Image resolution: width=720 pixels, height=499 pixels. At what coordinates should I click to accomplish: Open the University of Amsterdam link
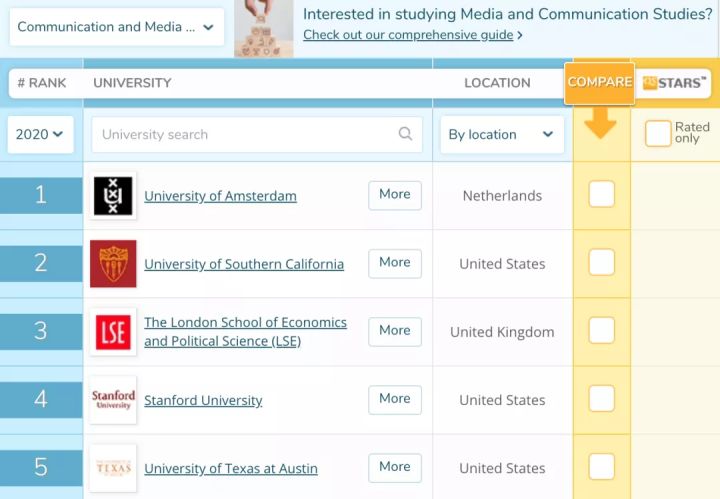tap(220, 196)
